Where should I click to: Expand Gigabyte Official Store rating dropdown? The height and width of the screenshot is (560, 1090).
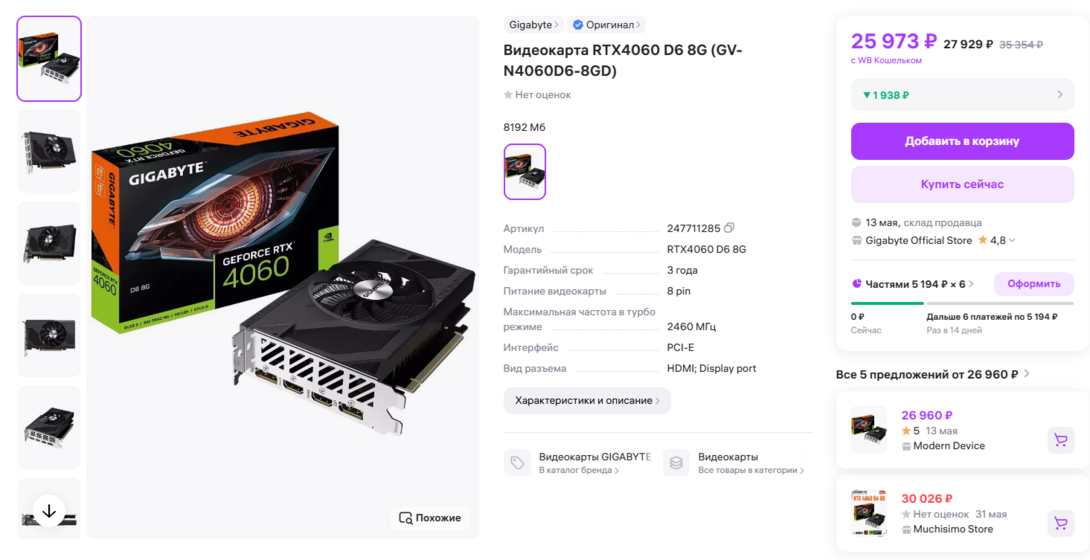(x=1012, y=240)
